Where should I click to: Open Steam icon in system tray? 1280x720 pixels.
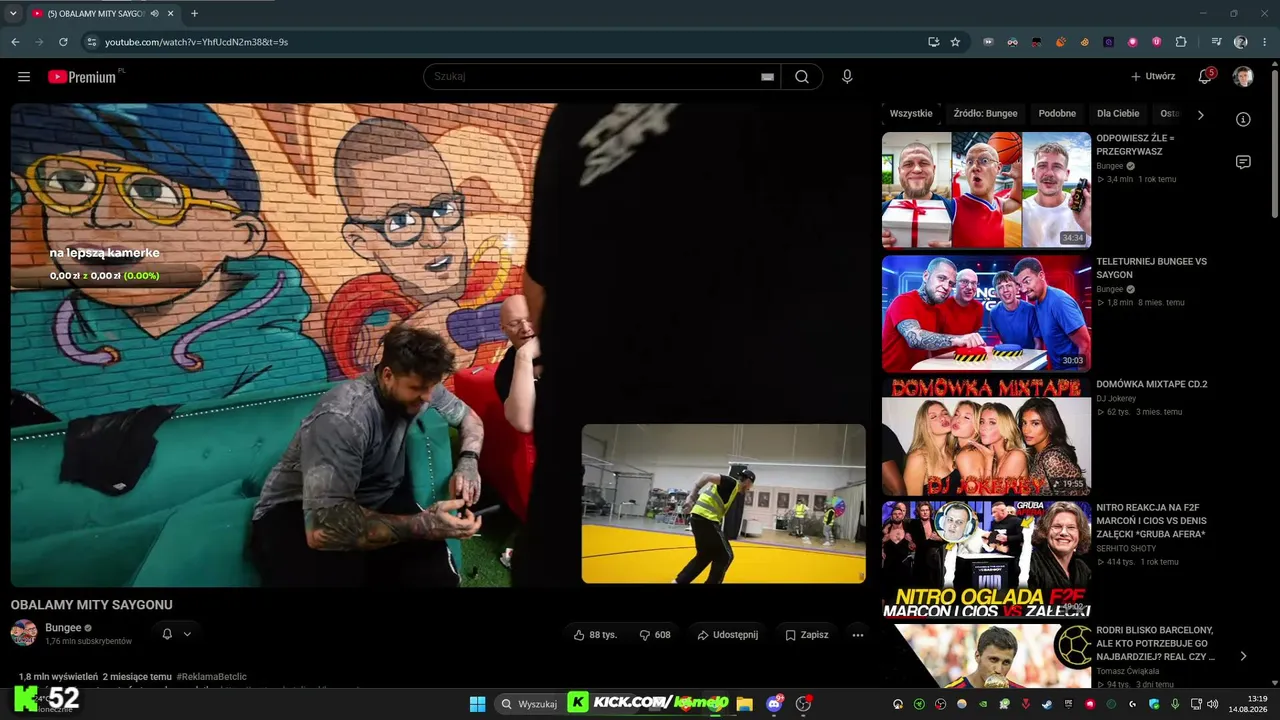click(x=1047, y=704)
